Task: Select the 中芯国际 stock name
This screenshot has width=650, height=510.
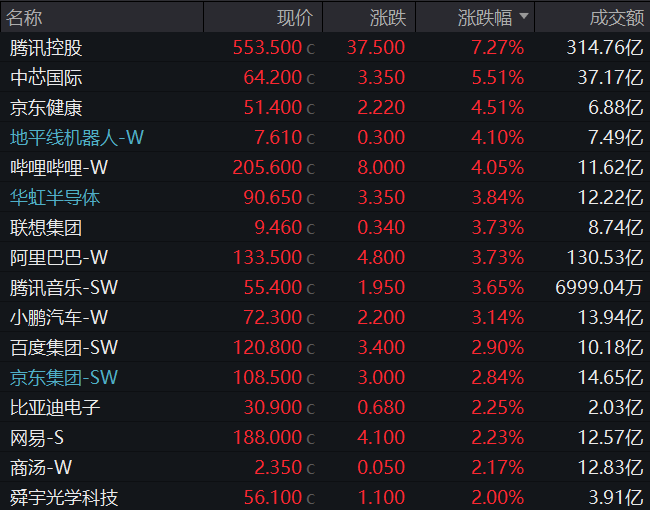Action: point(46,78)
